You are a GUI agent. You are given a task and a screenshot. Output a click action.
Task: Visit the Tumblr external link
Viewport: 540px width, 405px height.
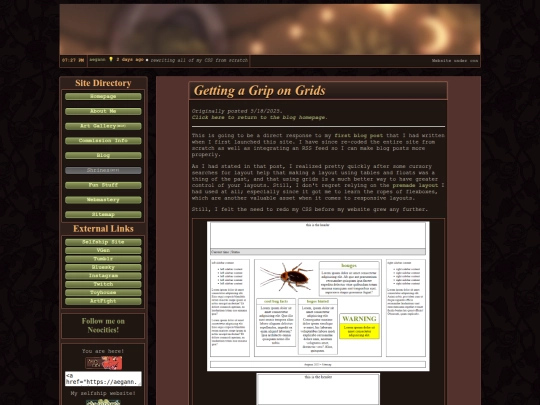click(103, 259)
